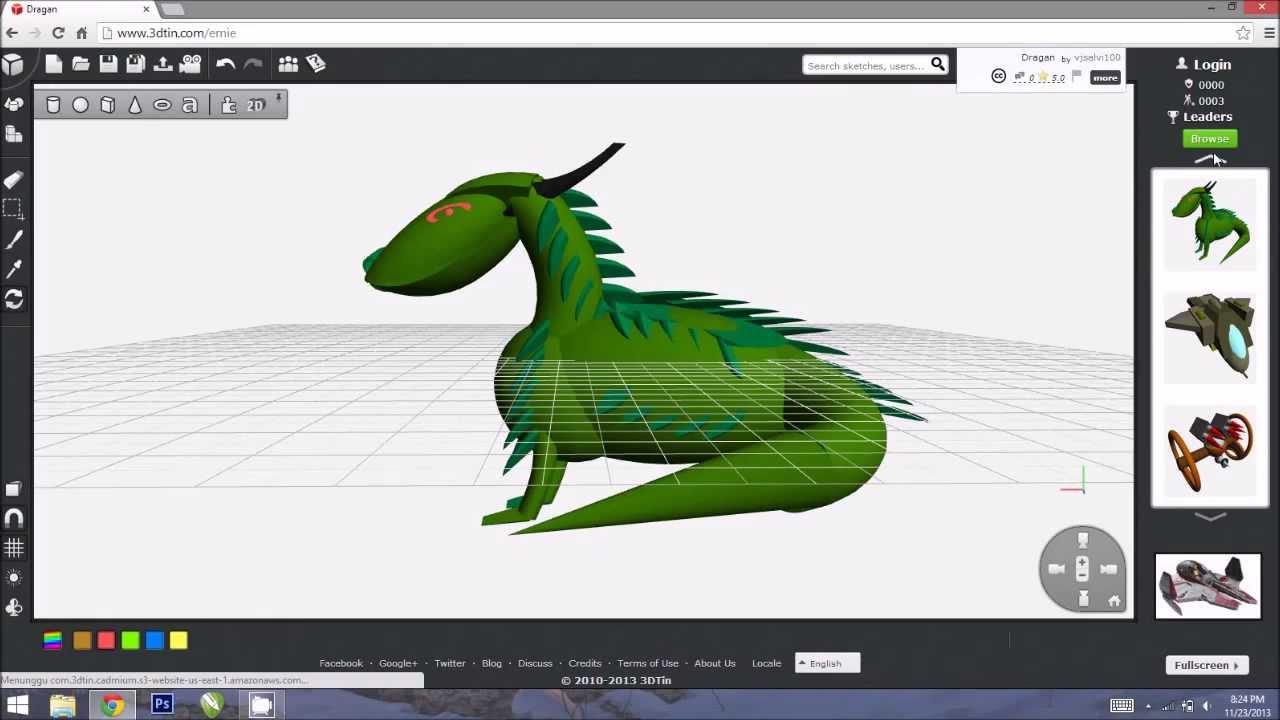Viewport: 1280px width, 720px height.
Task: Select the cylinder shape tool
Action: pos(53,105)
